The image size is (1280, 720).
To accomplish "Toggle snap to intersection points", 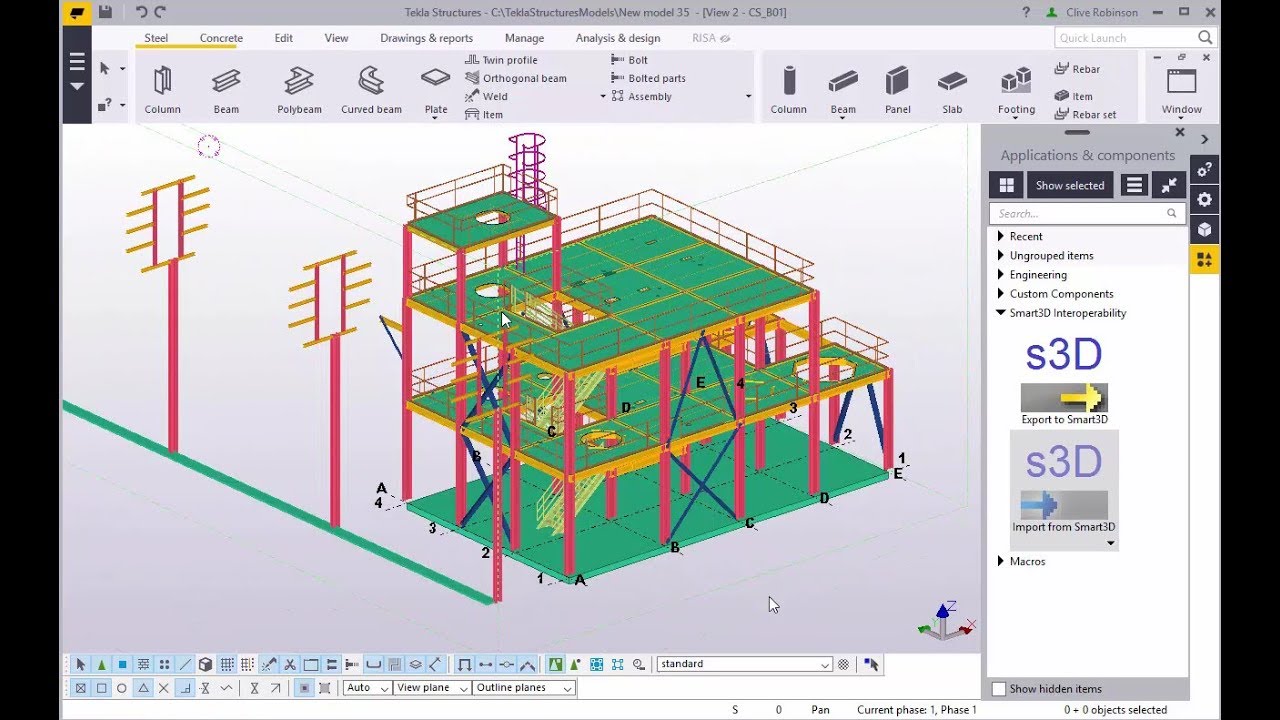I will point(164,688).
